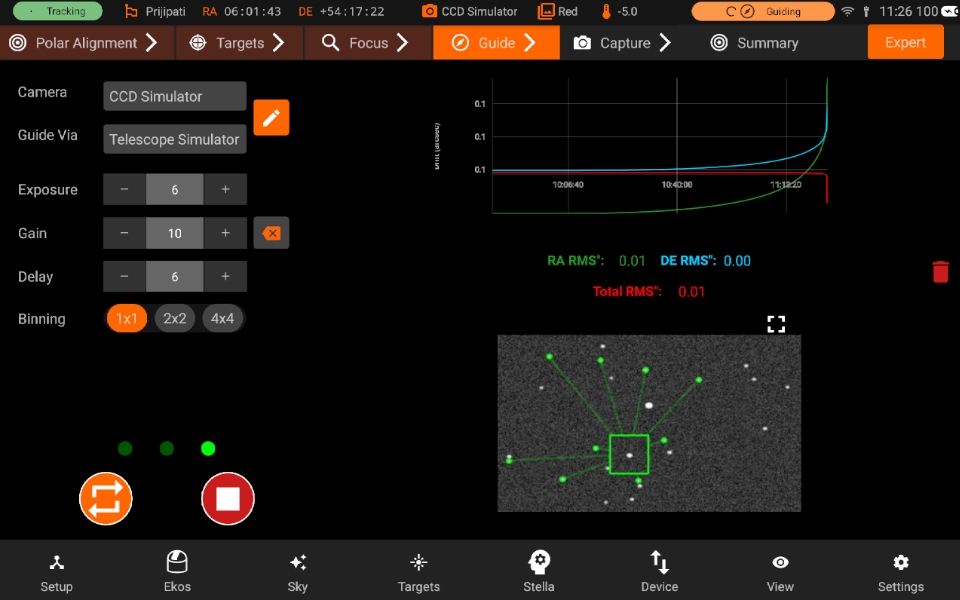Switch to the Focus step
Screen dimensions: 960x600
(x=368, y=43)
